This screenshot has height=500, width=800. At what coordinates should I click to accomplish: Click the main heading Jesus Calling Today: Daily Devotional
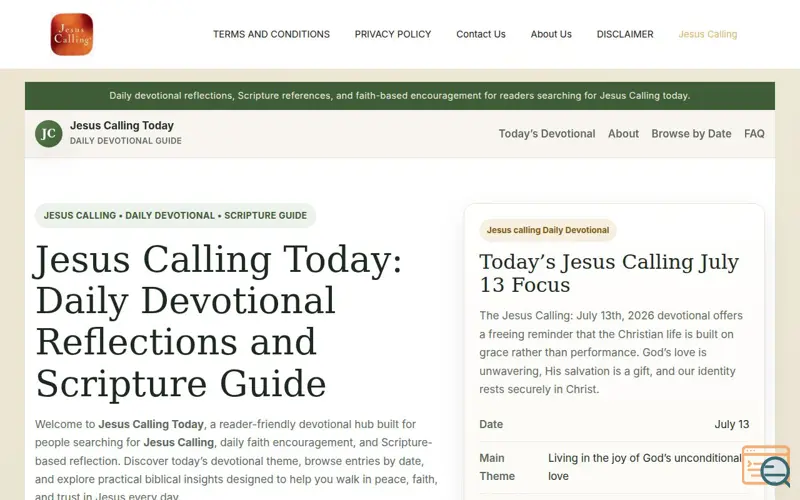click(219, 321)
